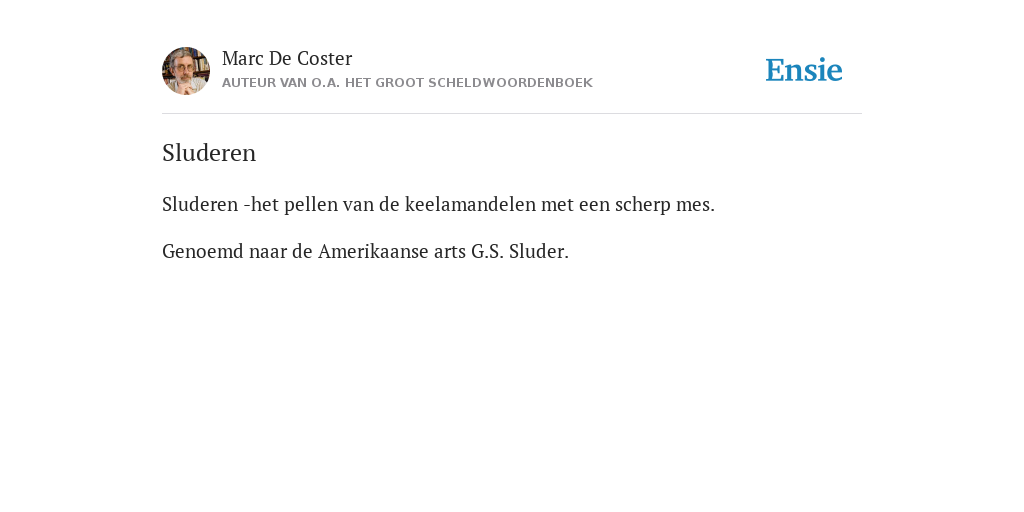Click the word 'arts' in the second sentence

[450, 251]
